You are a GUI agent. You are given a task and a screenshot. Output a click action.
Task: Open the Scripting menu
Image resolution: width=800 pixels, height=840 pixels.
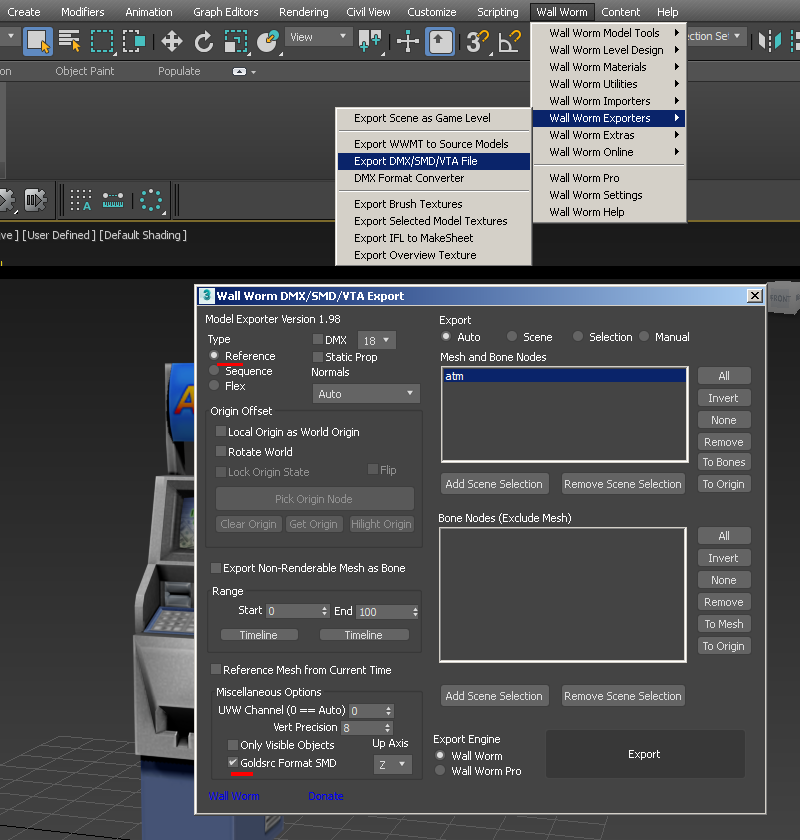pyautogui.click(x=498, y=12)
